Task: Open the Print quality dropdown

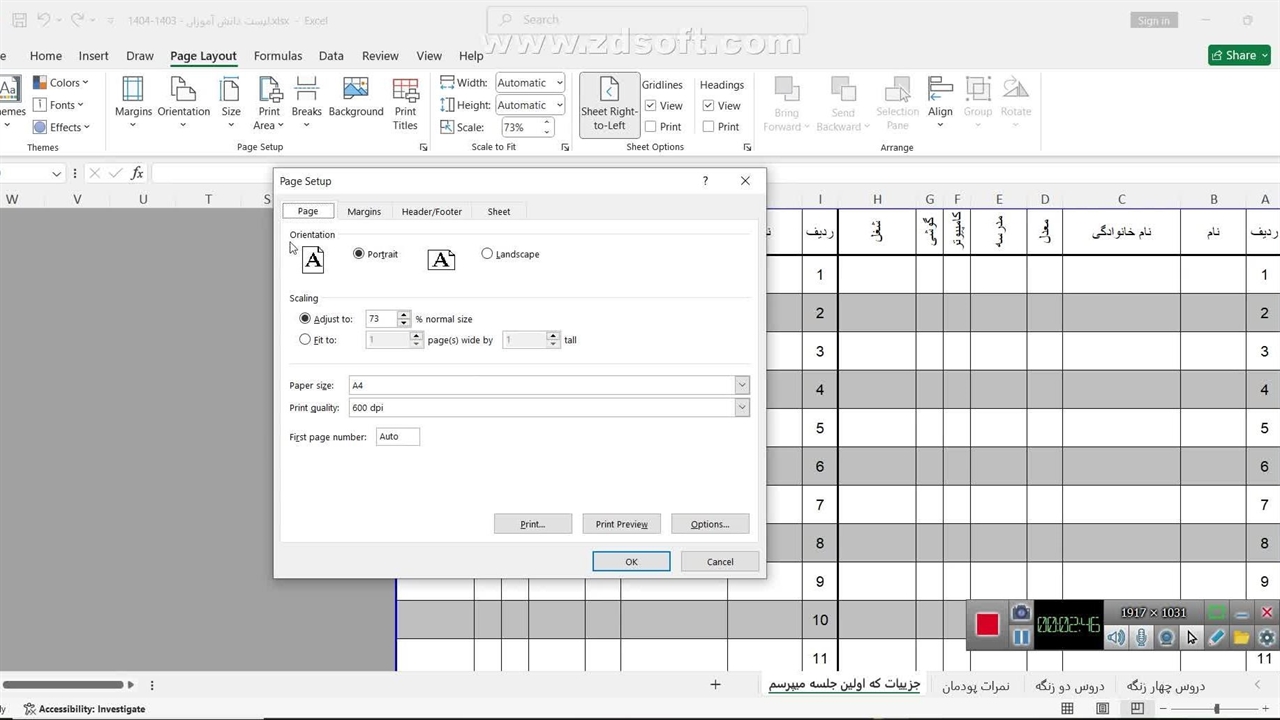Action: click(741, 408)
